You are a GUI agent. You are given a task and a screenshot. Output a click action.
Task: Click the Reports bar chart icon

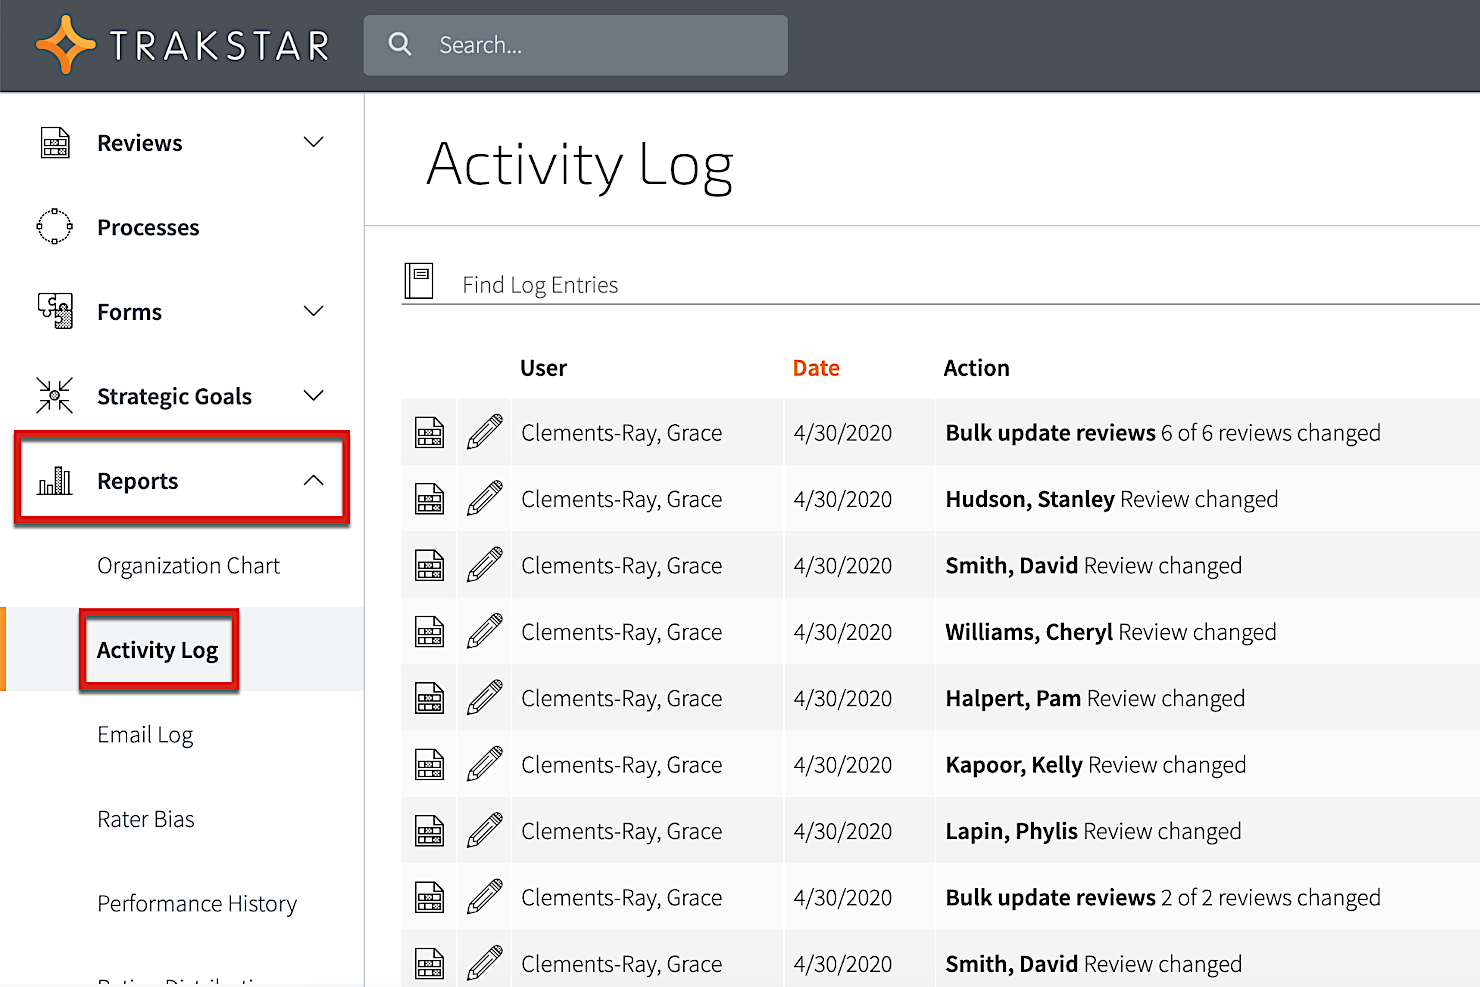click(x=55, y=481)
